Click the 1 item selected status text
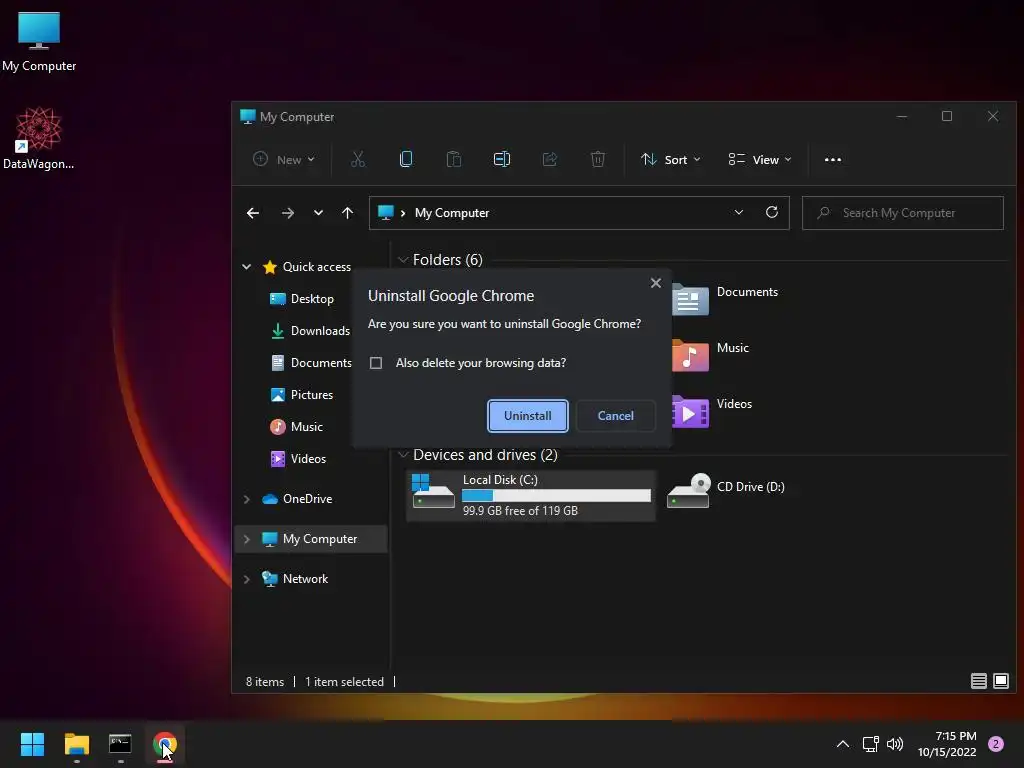Image resolution: width=1024 pixels, height=768 pixels. 344,682
